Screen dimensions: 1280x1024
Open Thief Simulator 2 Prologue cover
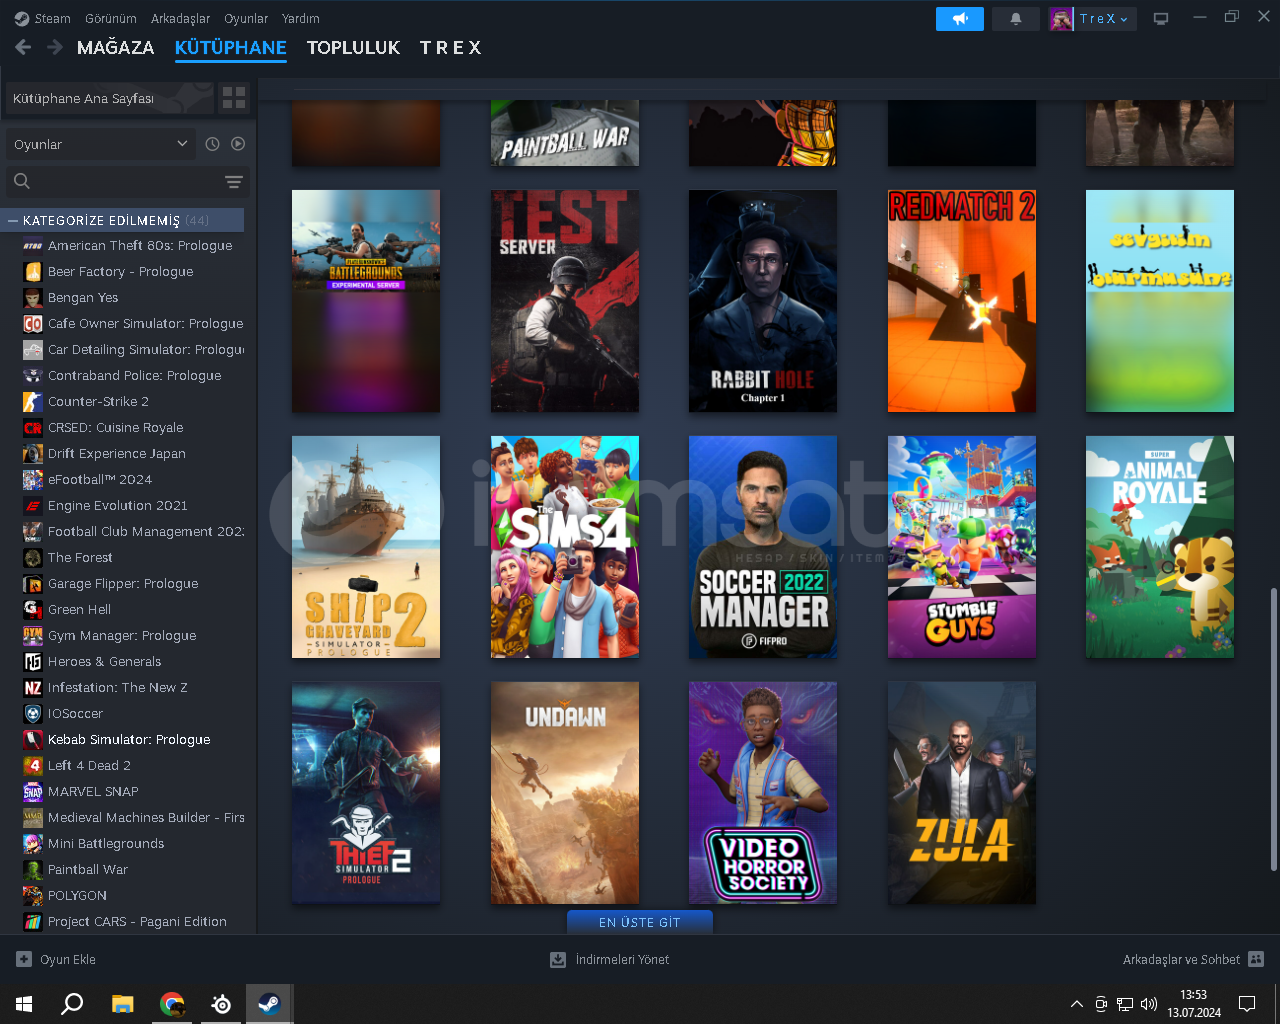pos(366,793)
